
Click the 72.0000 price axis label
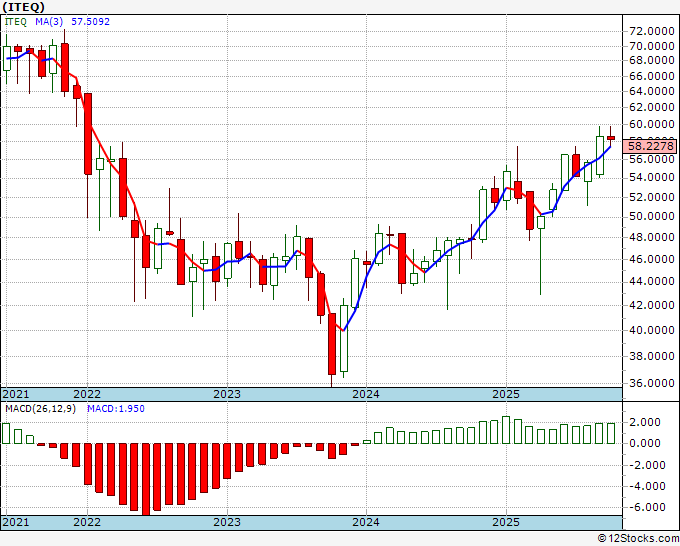click(652, 32)
